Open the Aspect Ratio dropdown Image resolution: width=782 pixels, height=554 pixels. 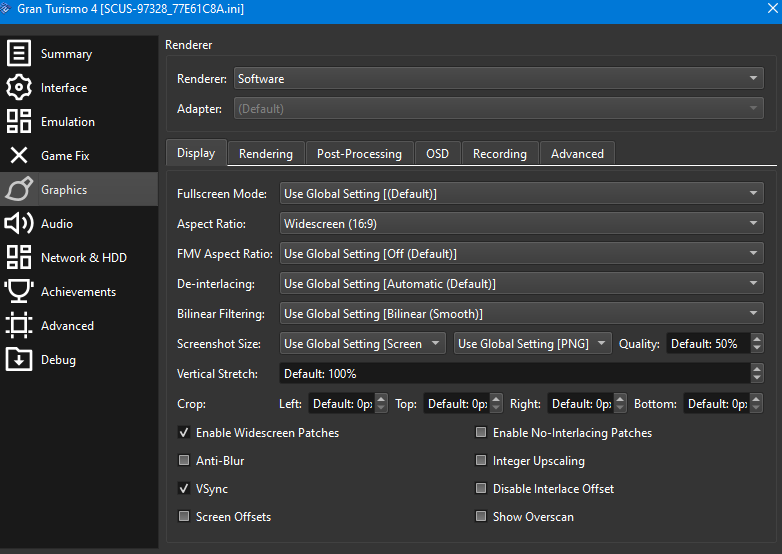(522, 223)
